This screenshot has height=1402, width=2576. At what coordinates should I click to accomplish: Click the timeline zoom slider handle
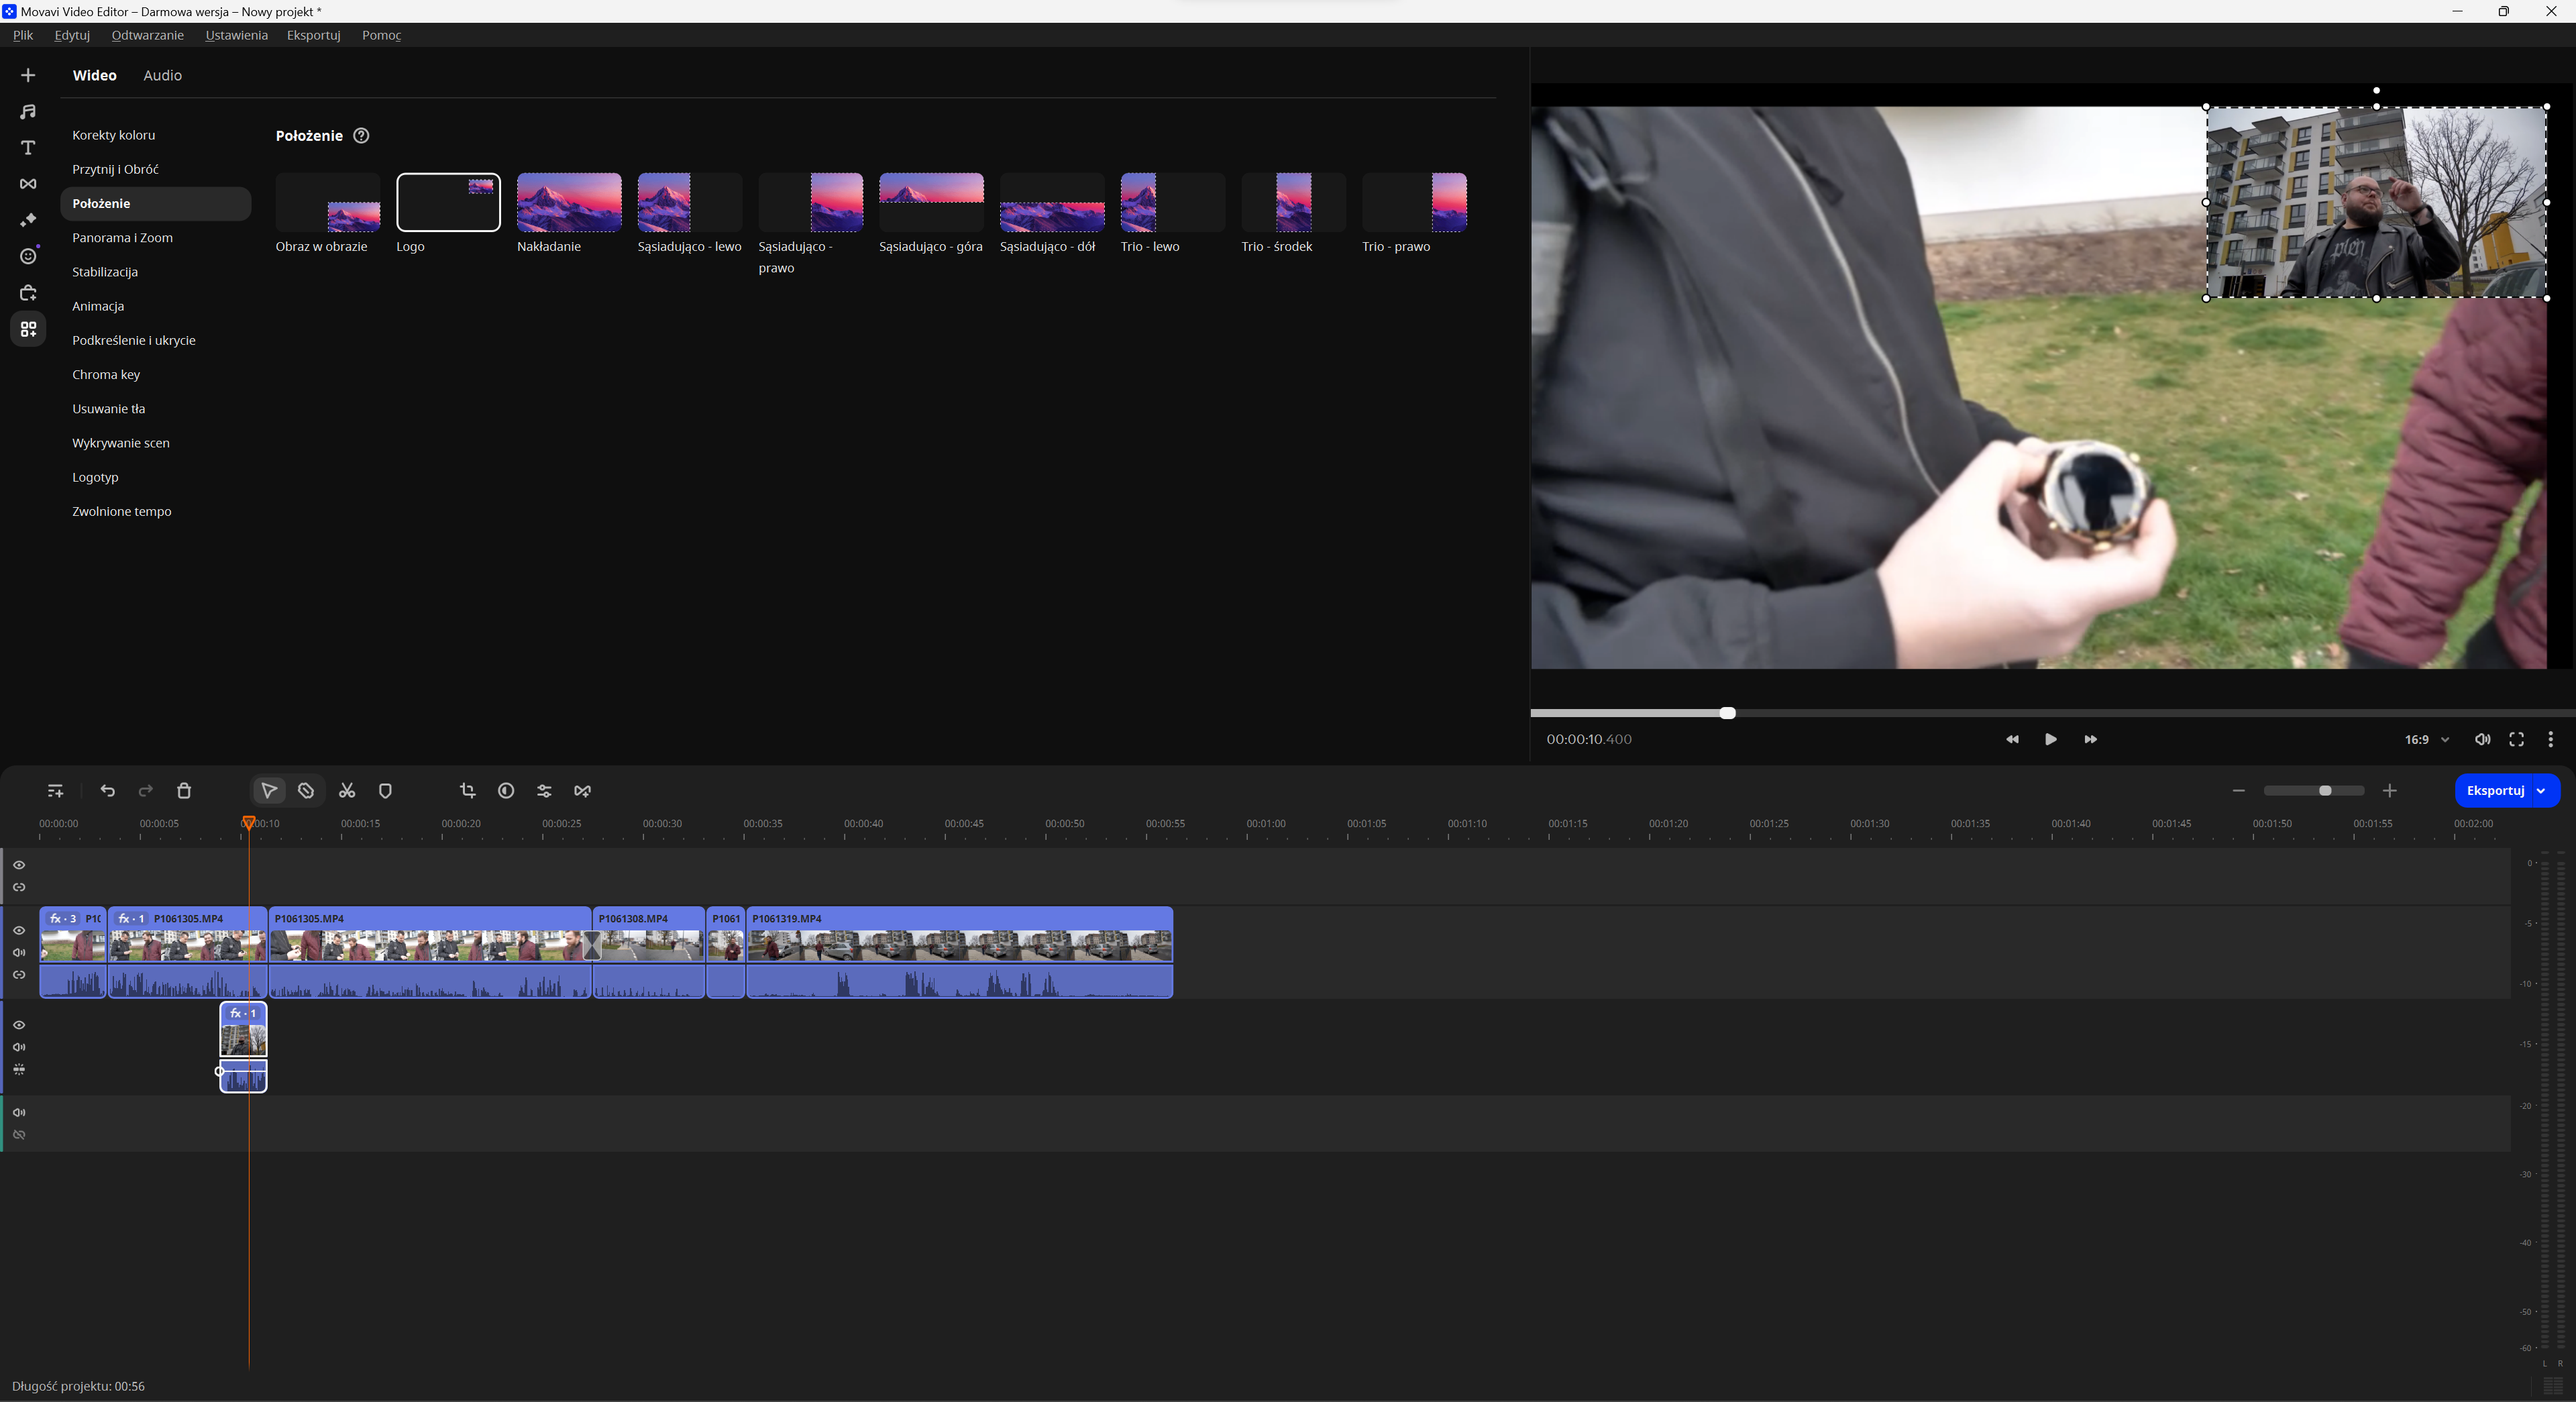2325,791
